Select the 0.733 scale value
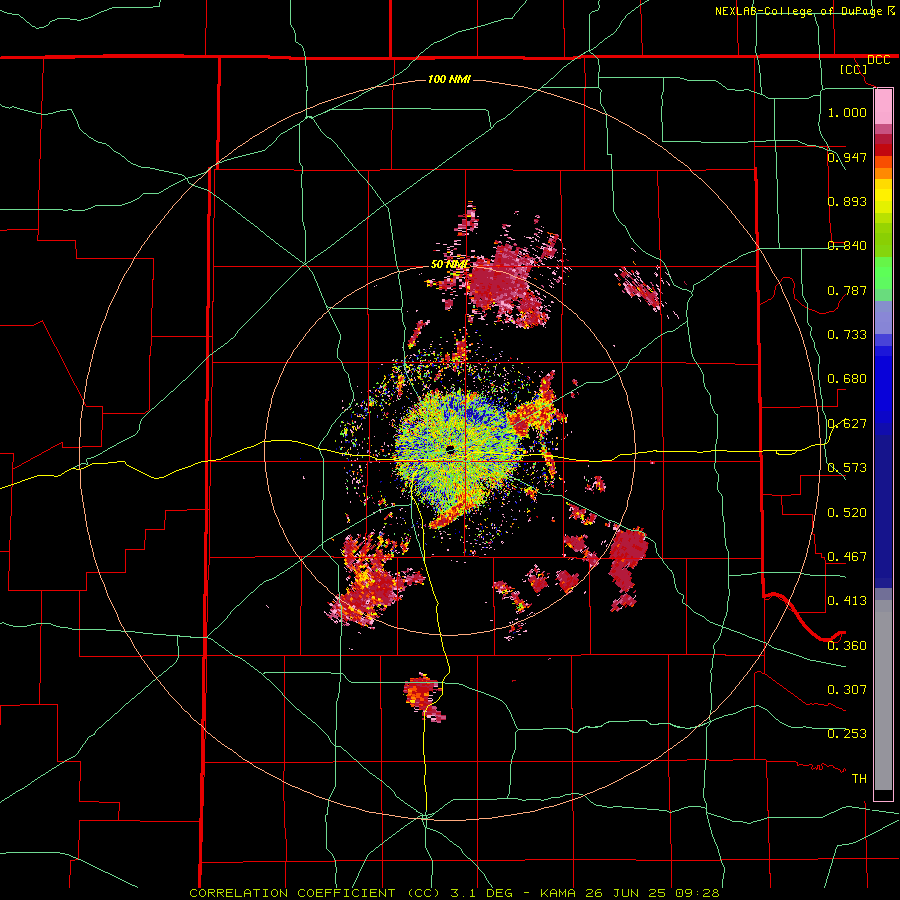The image size is (900, 900). pyautogui.click(x=847, y=334)
